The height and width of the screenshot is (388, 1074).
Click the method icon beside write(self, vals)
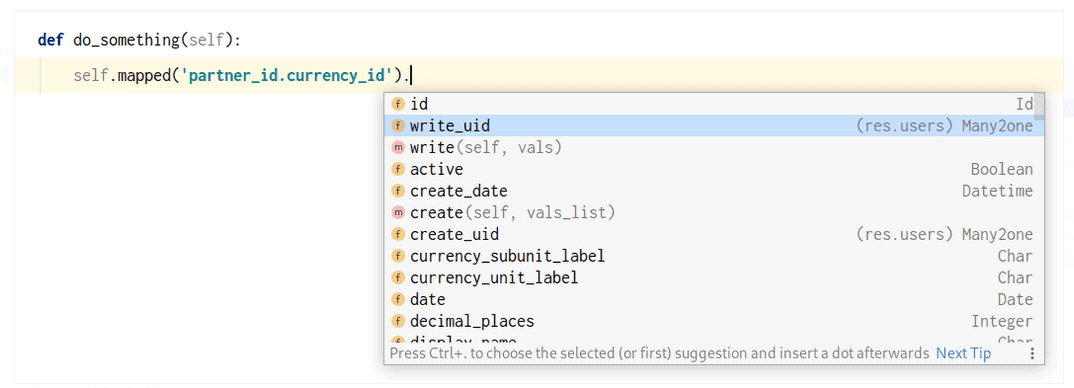tap(397, 147)
